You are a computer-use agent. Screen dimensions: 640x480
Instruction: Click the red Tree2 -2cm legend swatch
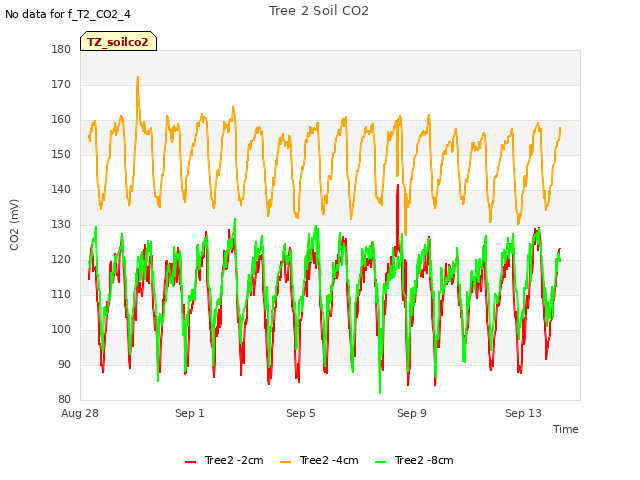(191, 462)
